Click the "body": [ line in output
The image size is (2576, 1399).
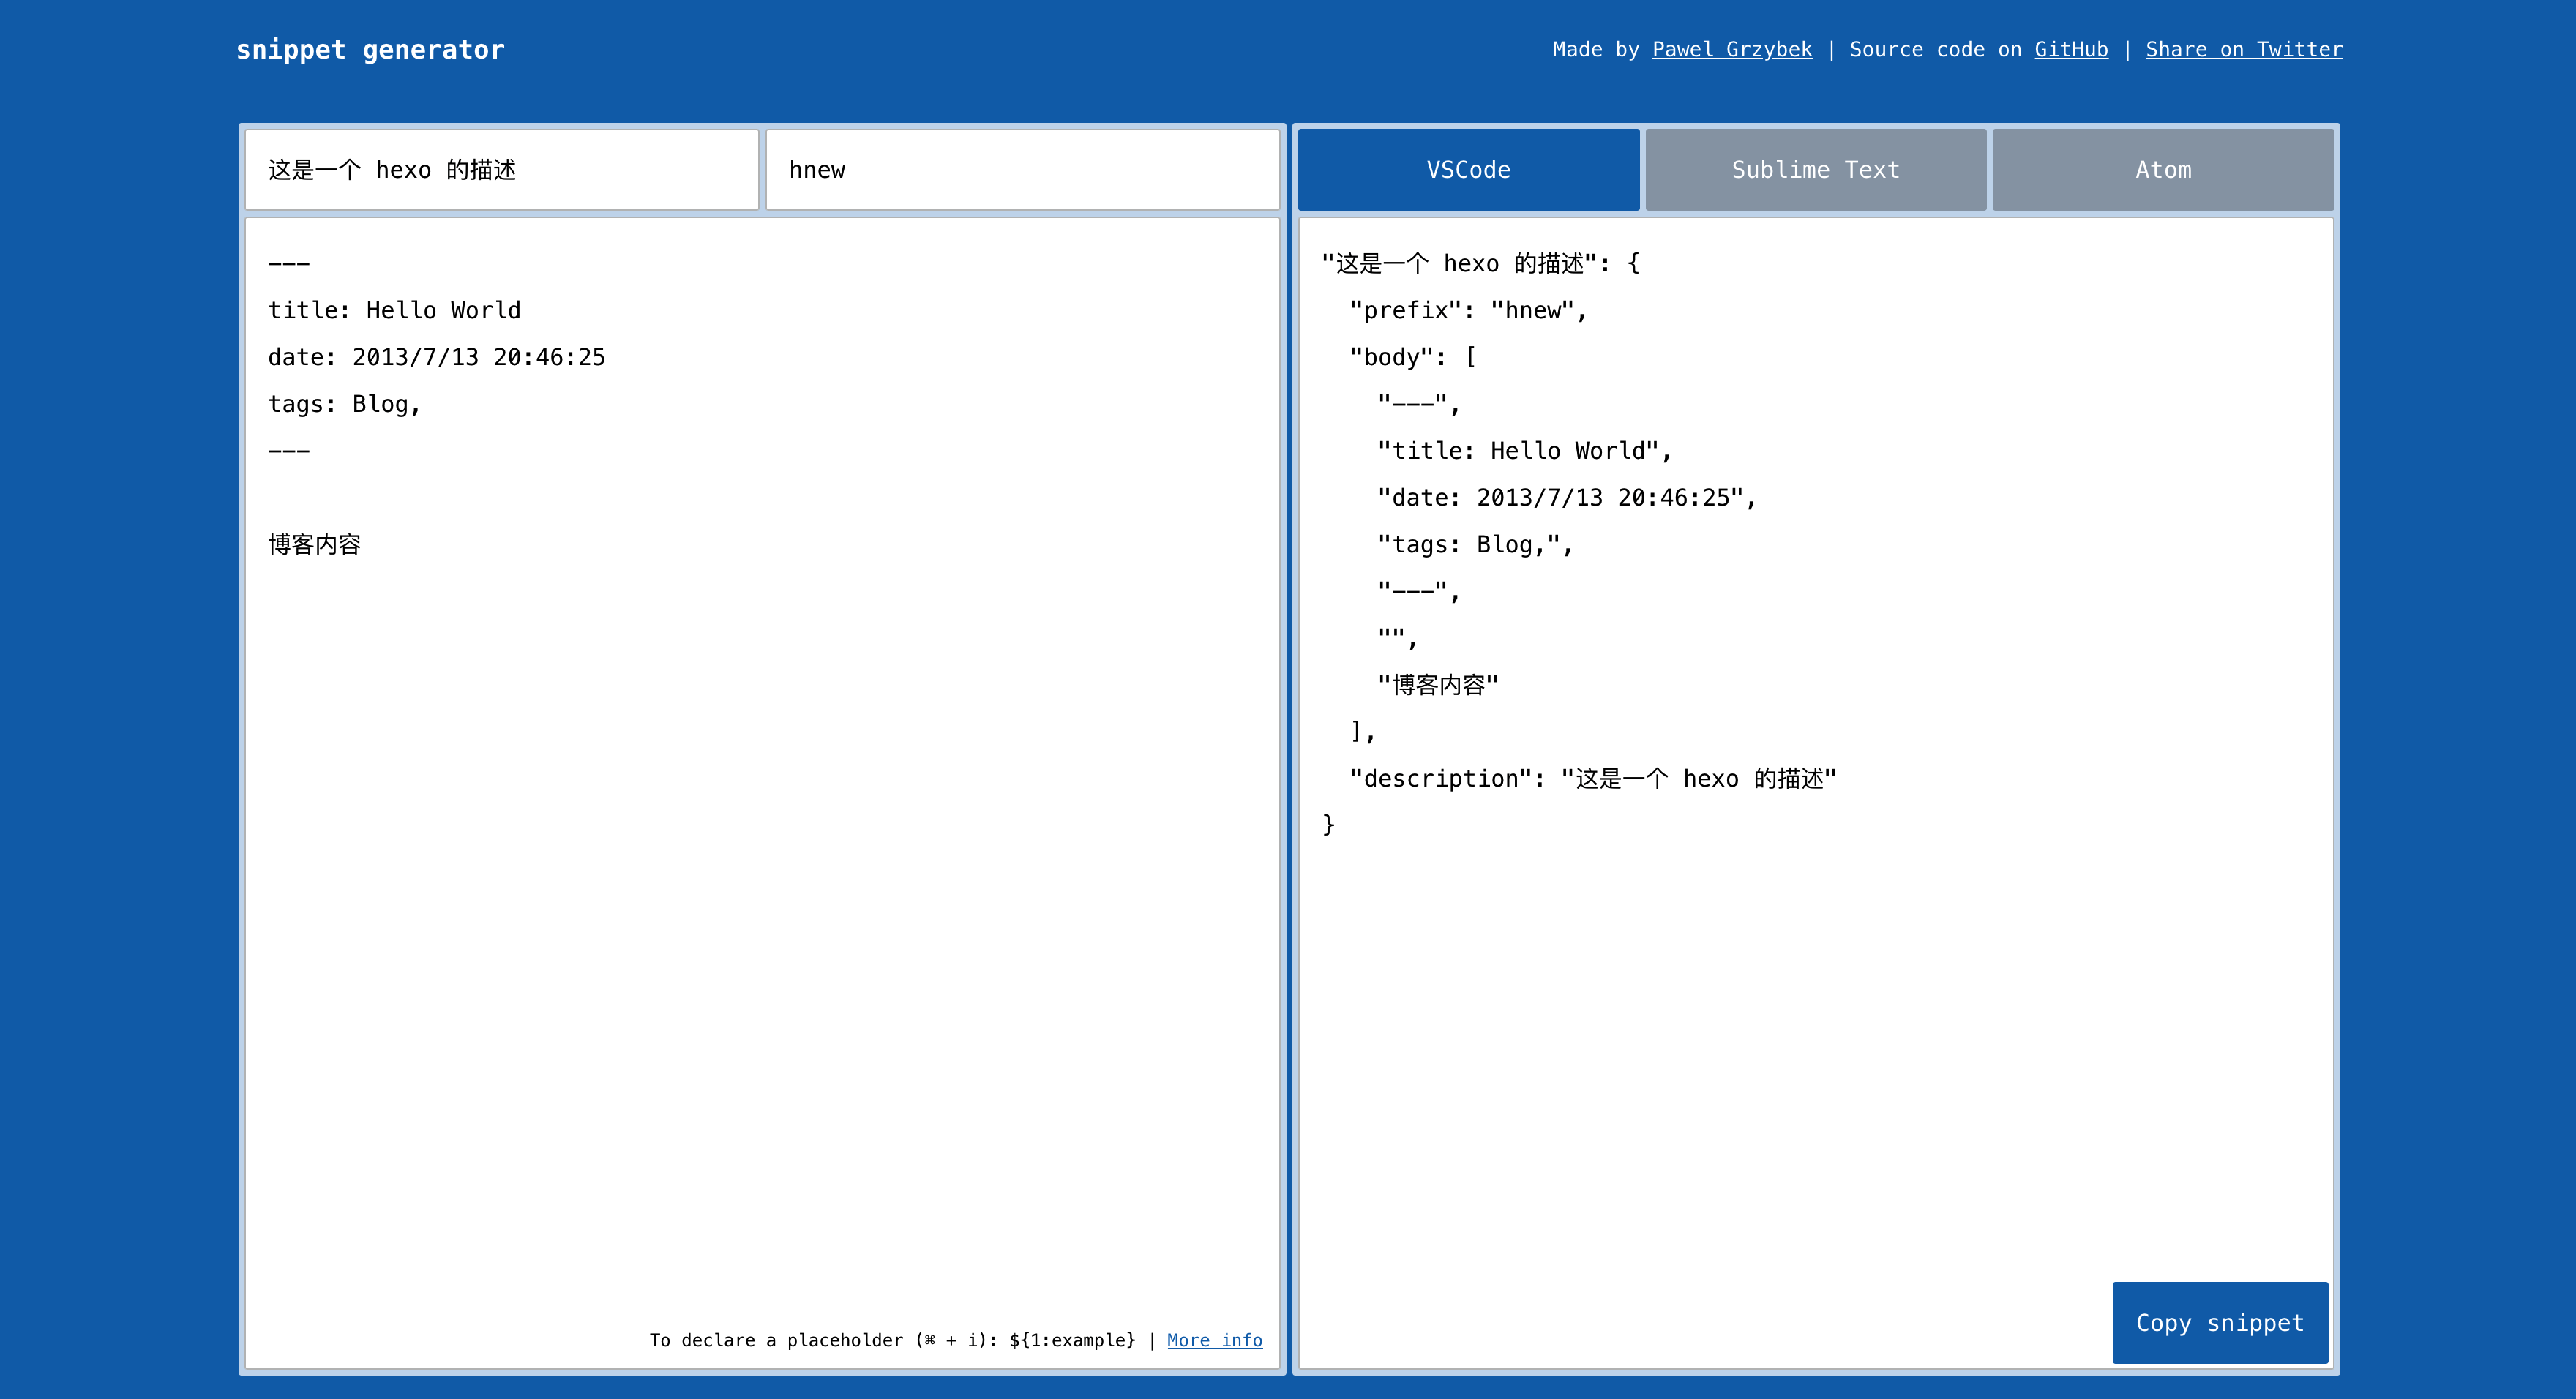coord(1412,357)
